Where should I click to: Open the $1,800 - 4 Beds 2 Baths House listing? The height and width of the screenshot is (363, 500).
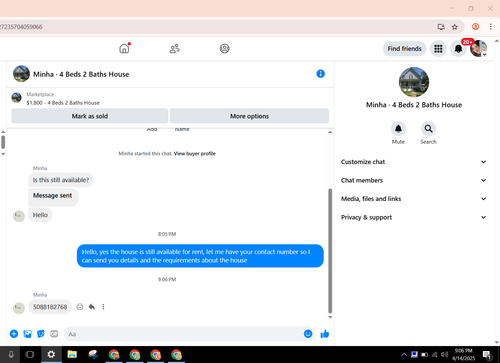(63, 103)
